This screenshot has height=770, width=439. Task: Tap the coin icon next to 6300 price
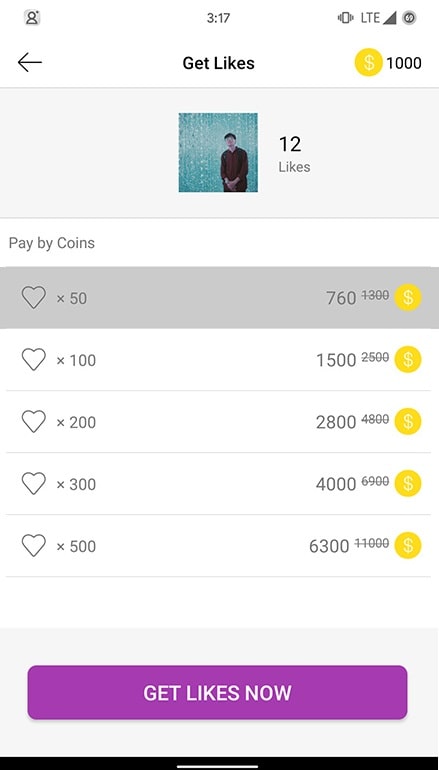[408, 546]
